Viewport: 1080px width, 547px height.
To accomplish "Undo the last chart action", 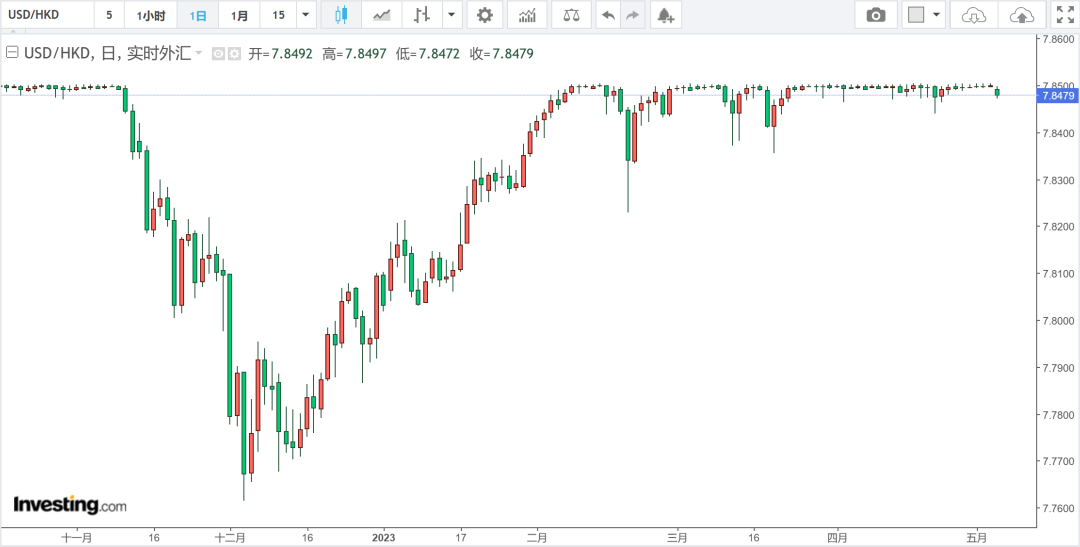I will pyautogui.click(x=608, y=15).
